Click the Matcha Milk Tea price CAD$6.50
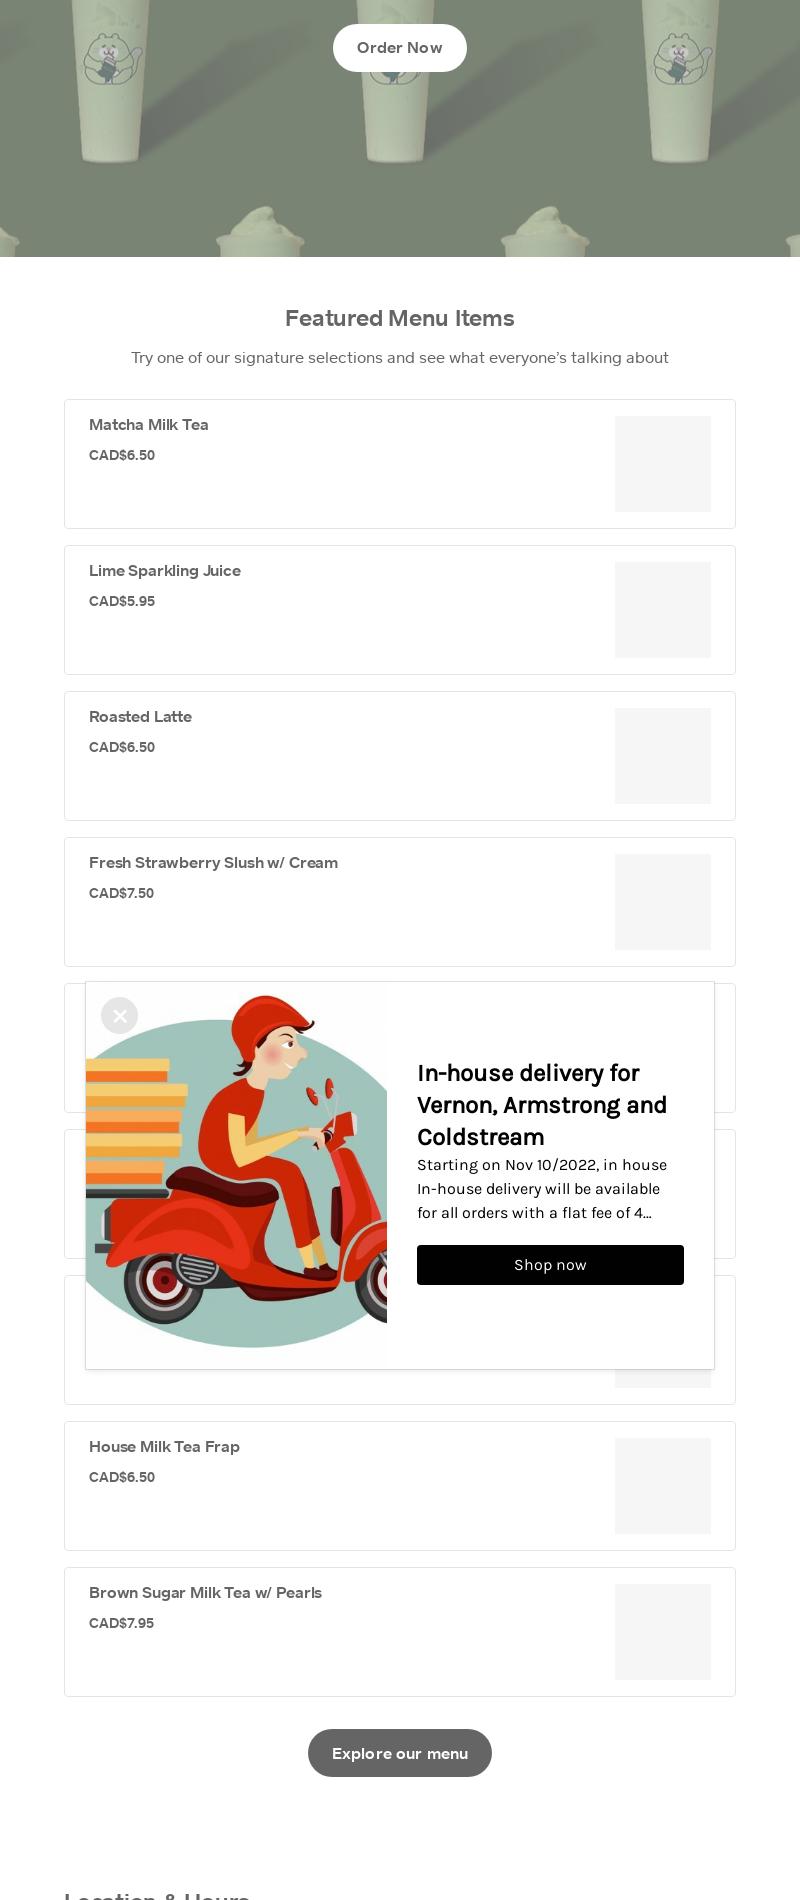 pos(122,455)
